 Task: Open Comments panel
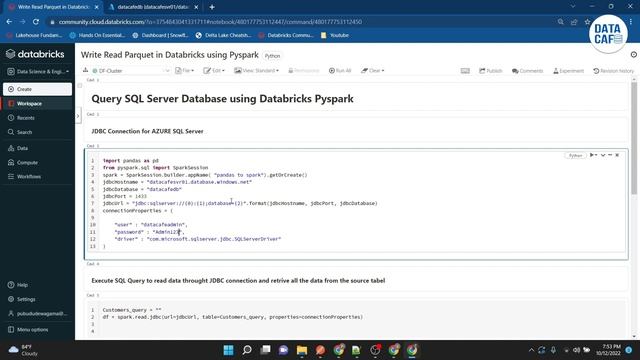click(x=527, y=71)
